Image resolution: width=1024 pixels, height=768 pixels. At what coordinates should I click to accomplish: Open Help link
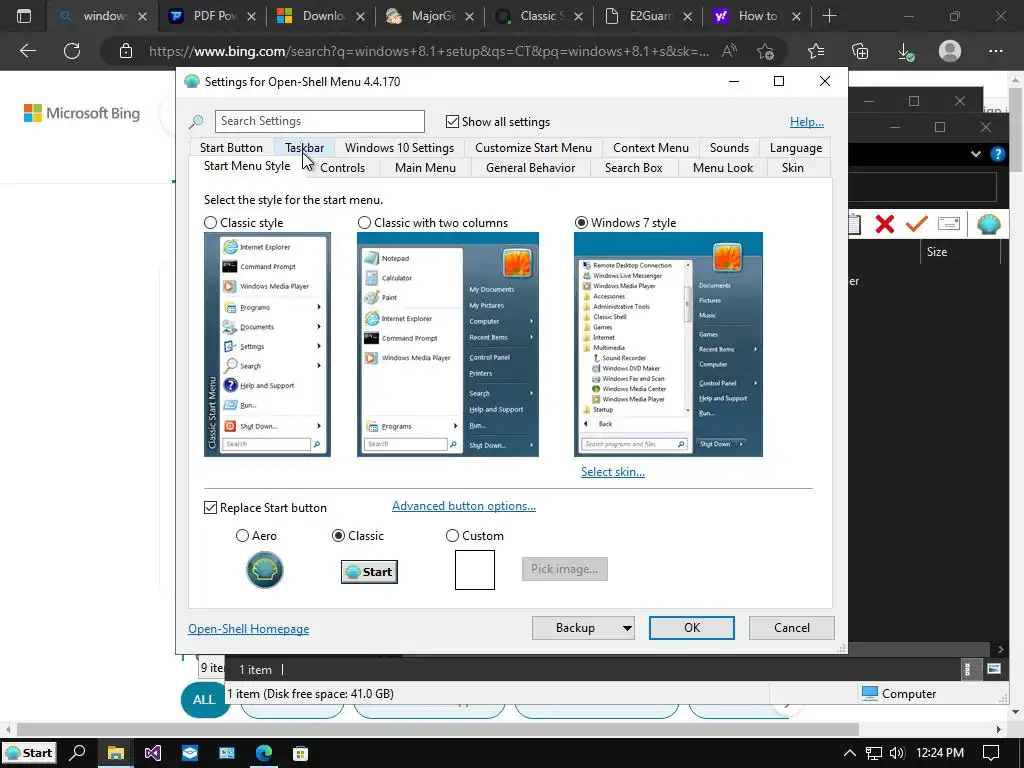click(807, 121)
